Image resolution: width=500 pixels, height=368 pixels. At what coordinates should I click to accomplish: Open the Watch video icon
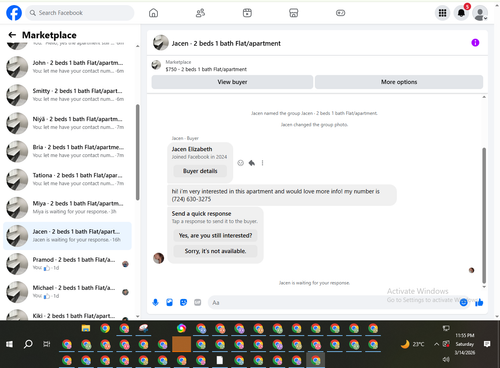point(247,13)
